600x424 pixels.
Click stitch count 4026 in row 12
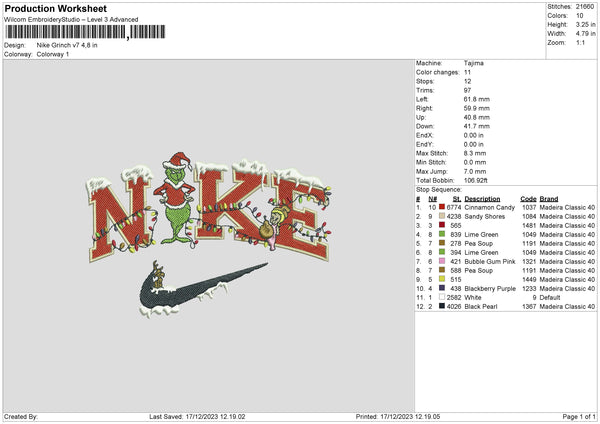[454, 307]
